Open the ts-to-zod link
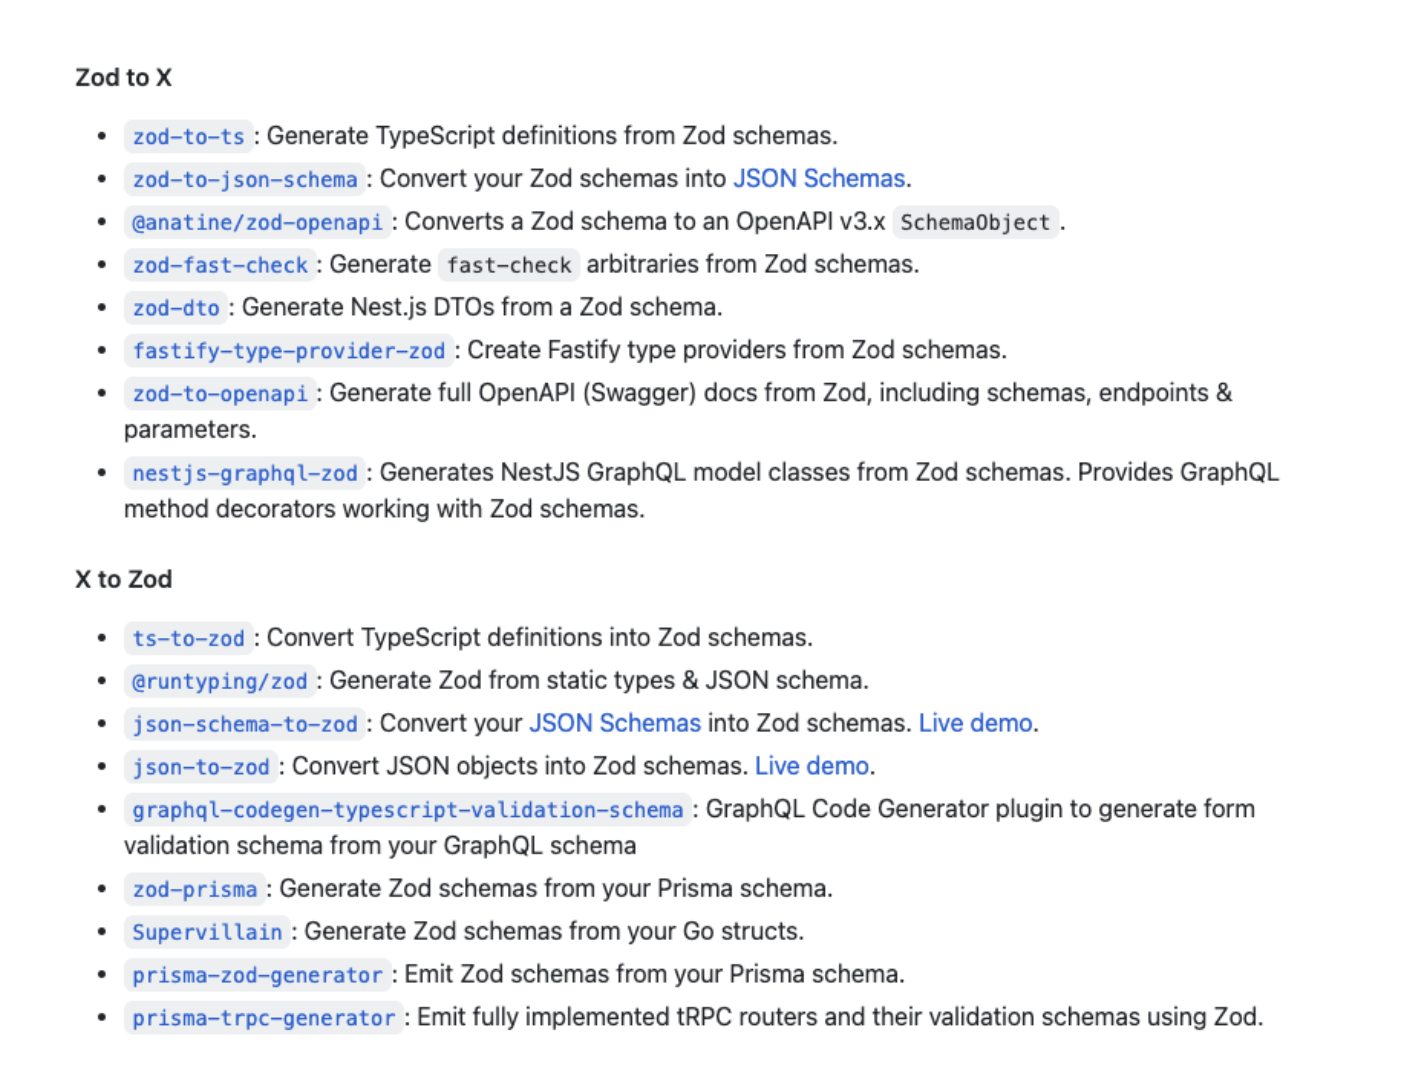Viewport: 1404px width, 1068px height. pyautogui.click(x=188, y=638)
